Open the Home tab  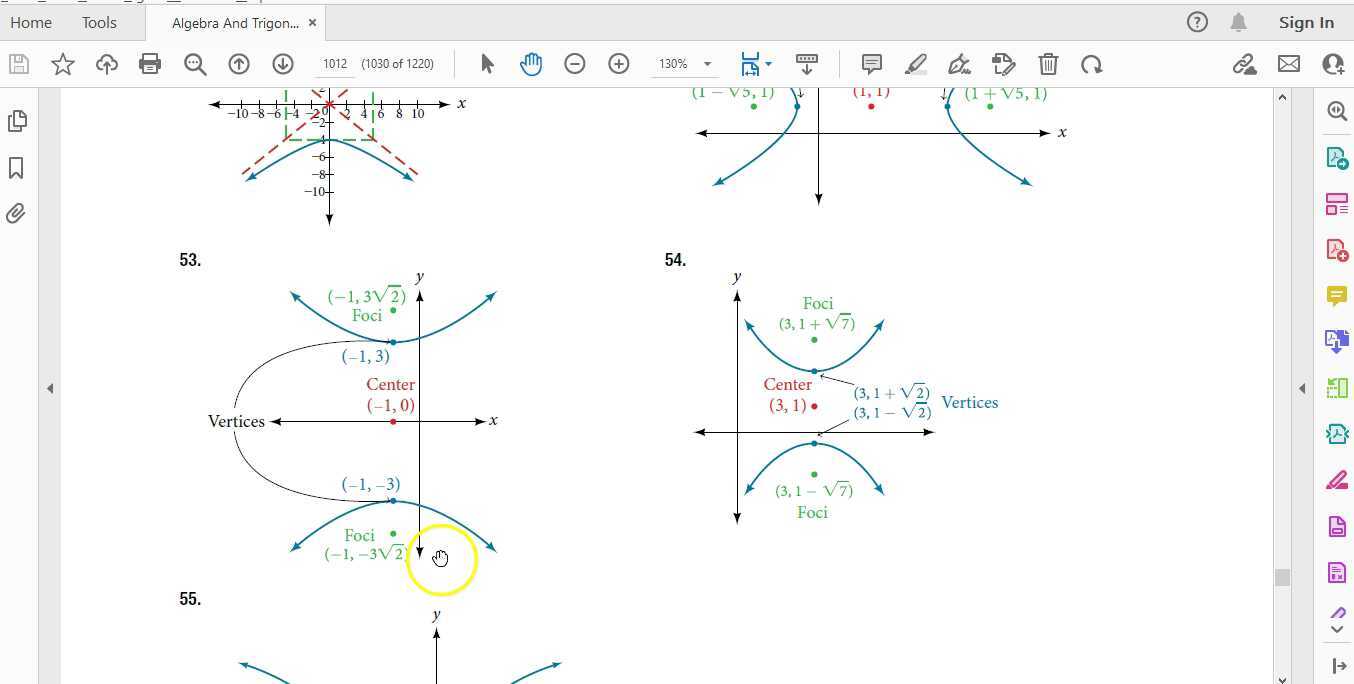[x=30, y=21]
